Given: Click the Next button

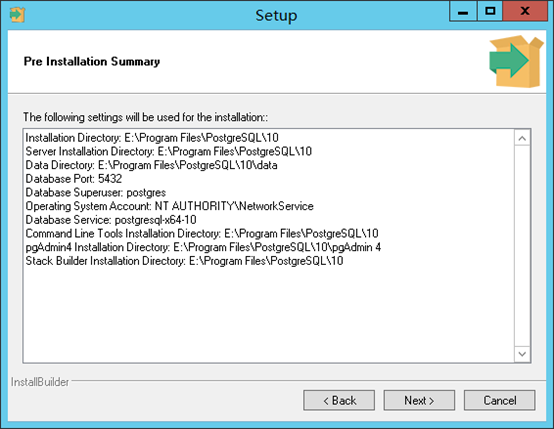Looking at the screenshot, I should (419, 400).
